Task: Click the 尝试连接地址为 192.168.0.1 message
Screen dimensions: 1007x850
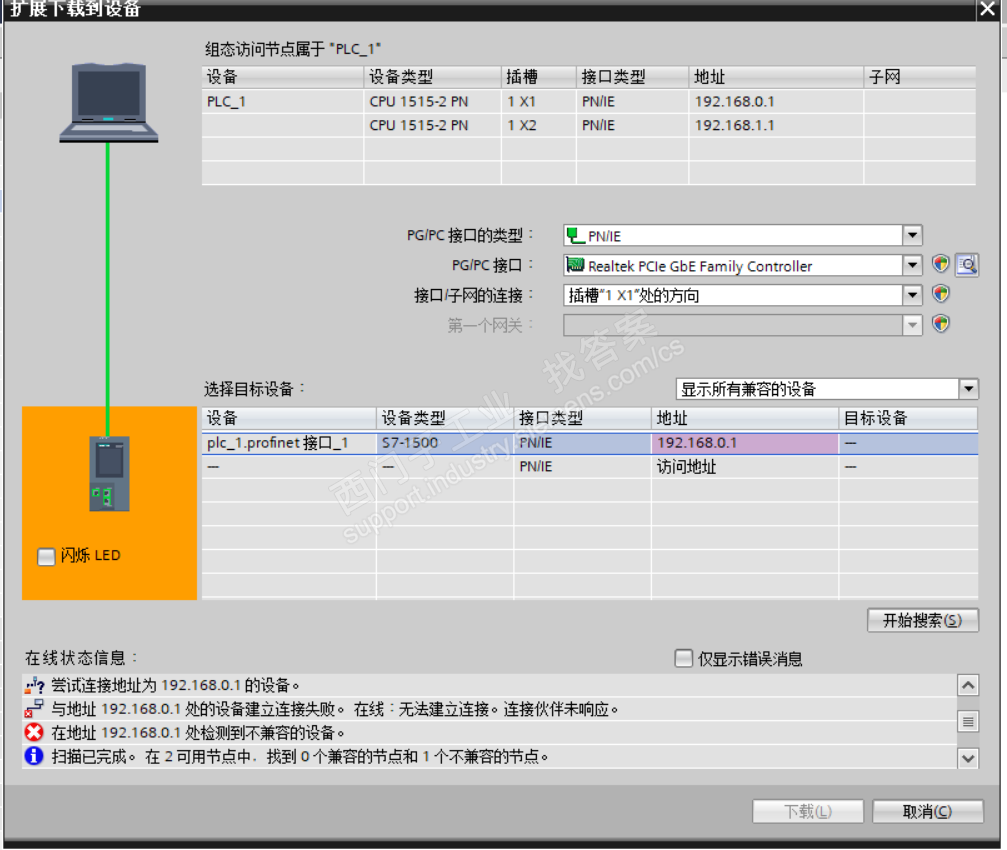Action: tap(176, 686)
